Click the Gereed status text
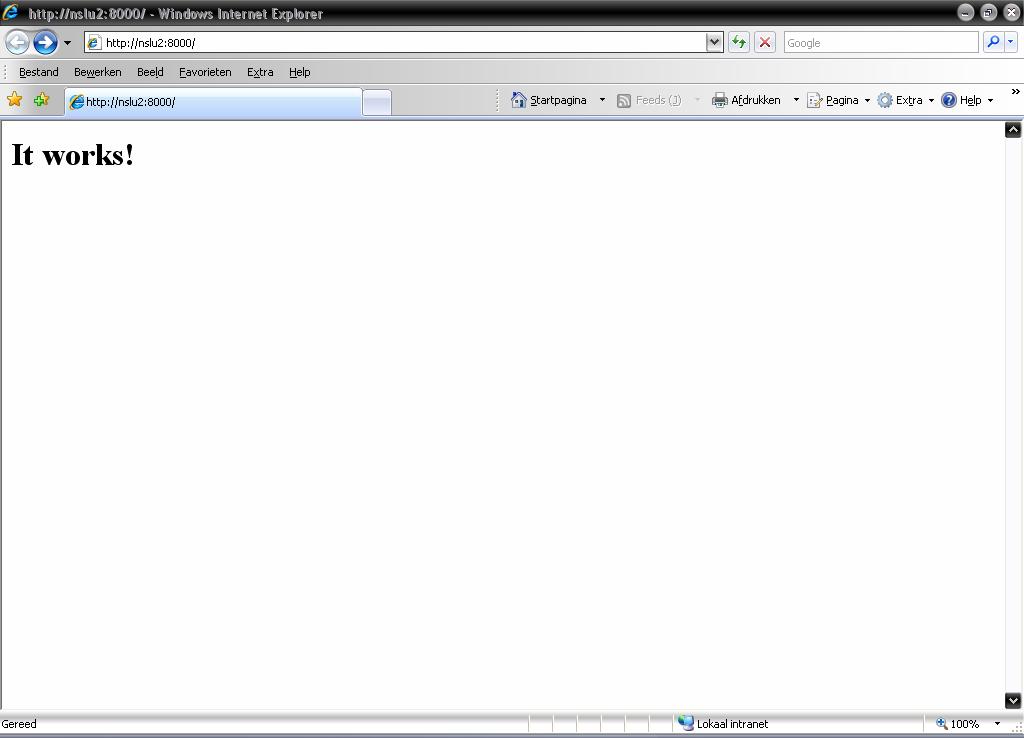Viewport: 1024px width, 738px height. (19, 724)
